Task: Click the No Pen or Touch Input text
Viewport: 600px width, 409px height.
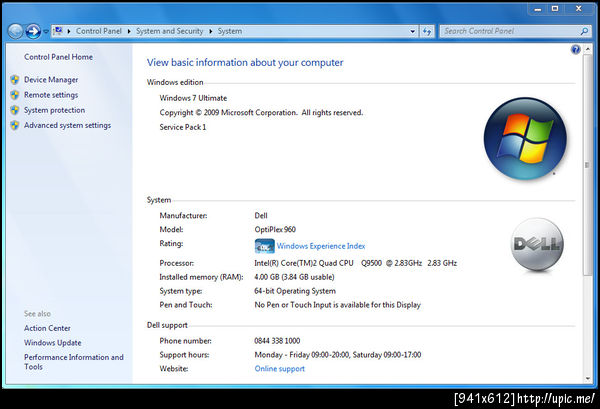Action: (x=337, y=305)
